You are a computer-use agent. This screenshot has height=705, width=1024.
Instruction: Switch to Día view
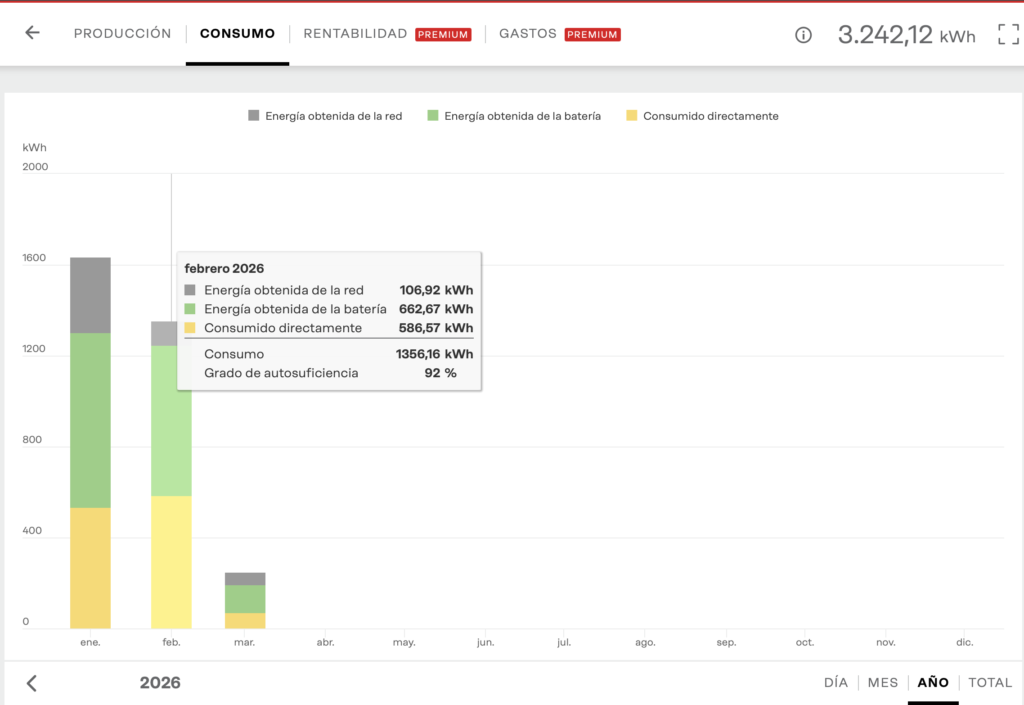coord(836,682)
